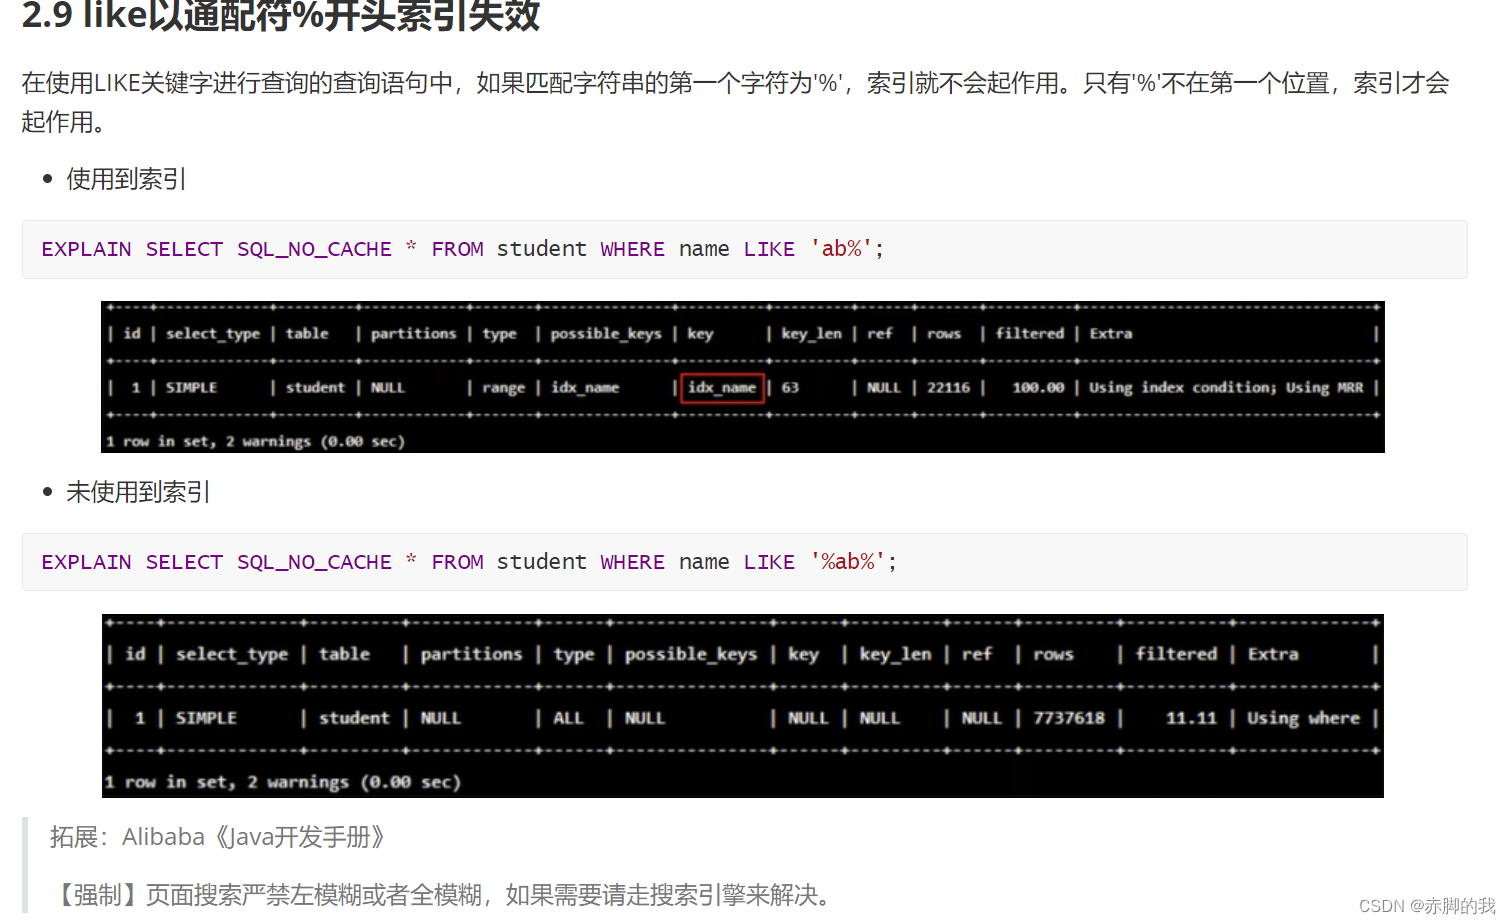The height and width of the screenshot is (924, 1511).
Task: Click the 'ab%' string in first query
Action: tap(841, 249)
